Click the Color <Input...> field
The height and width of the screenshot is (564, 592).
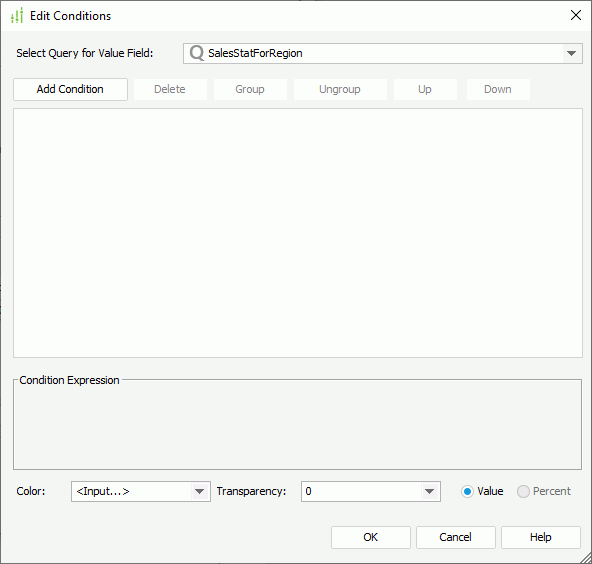point(140,492)
